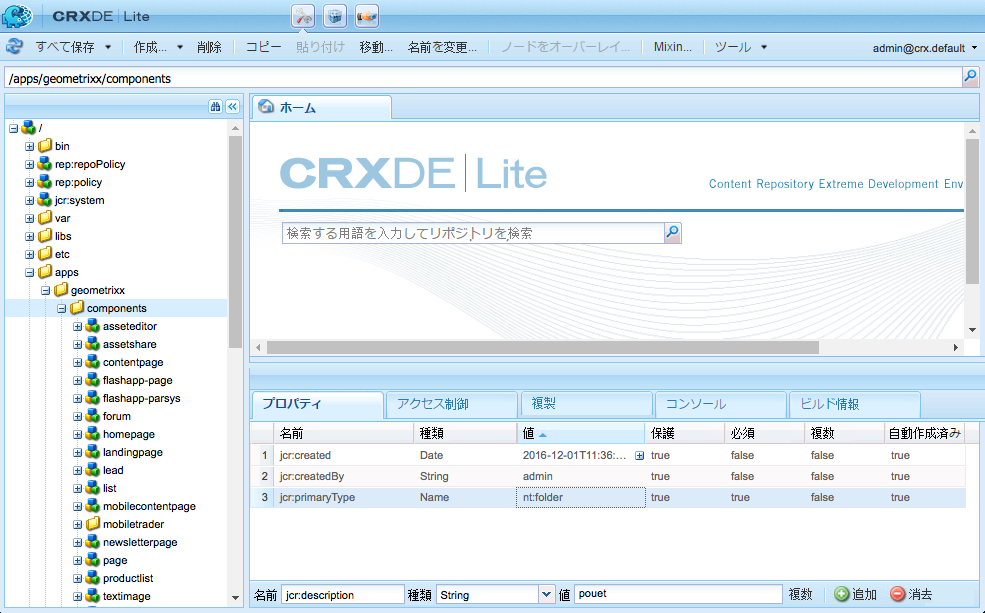Screen dimensions: 985x613
Task: Click the 追加 button to add property
Action: click(x=856, y=594)
